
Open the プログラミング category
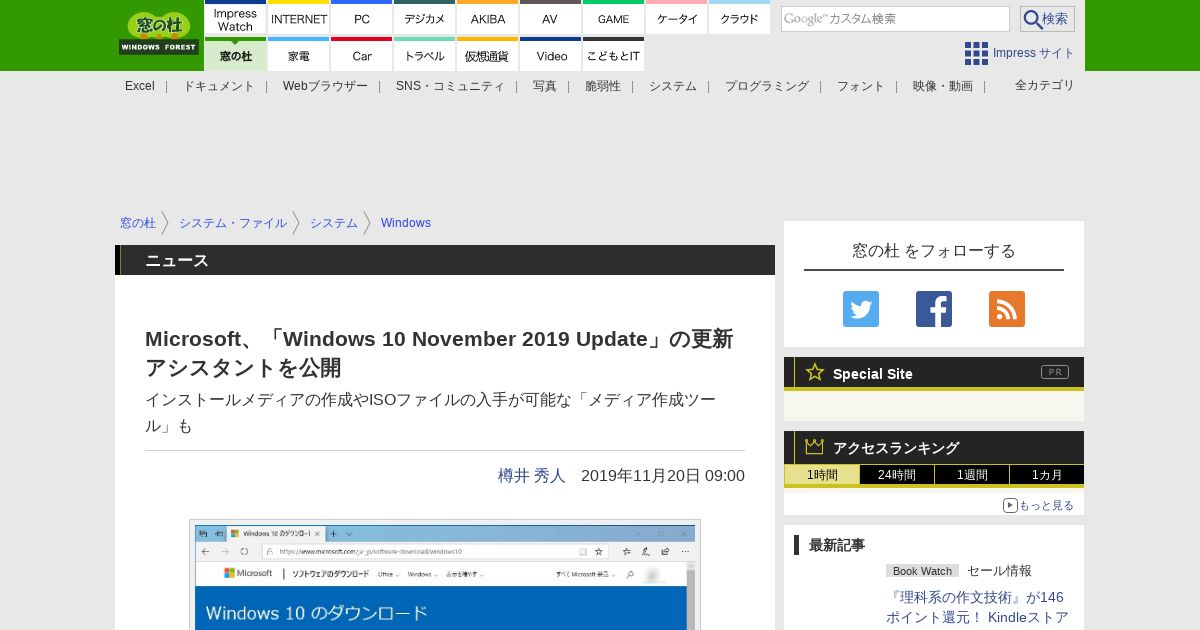pyautogui.click(x=767, y=86)
